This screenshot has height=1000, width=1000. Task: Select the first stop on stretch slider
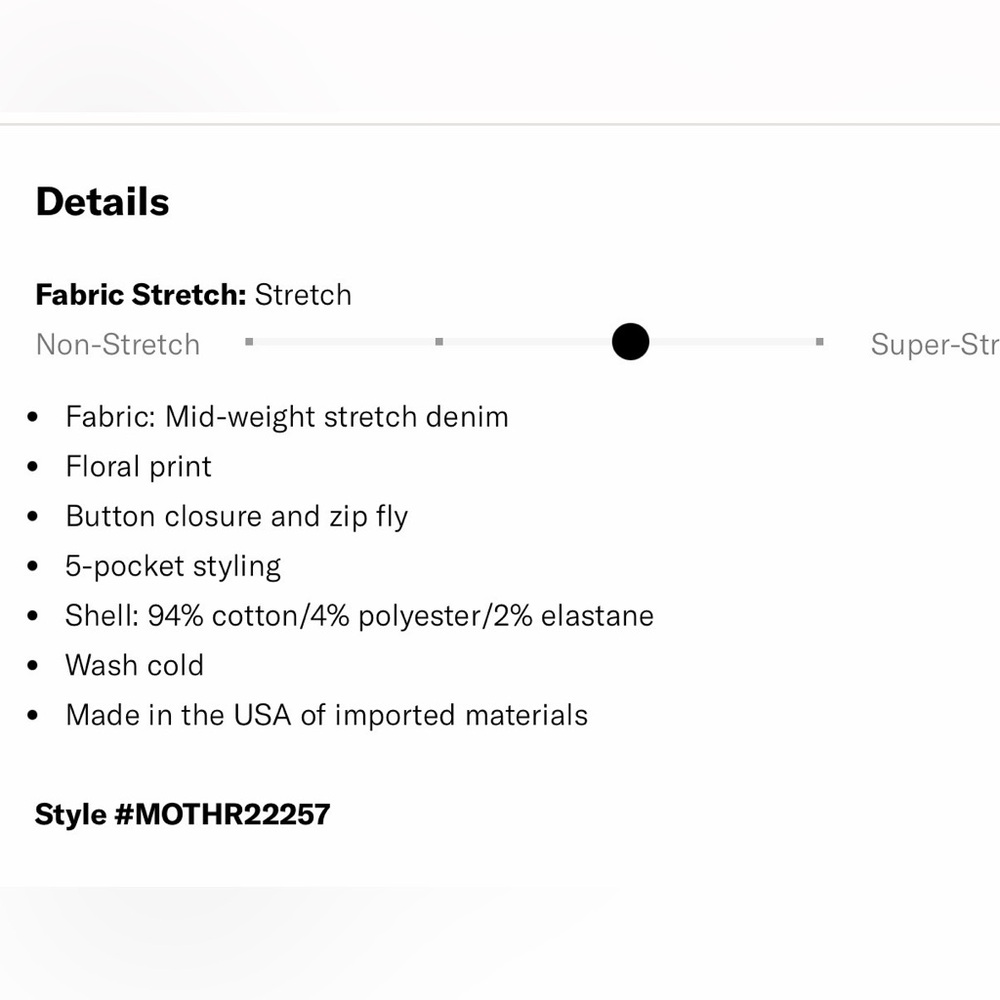pyautogui.click(x=249, y=342)
